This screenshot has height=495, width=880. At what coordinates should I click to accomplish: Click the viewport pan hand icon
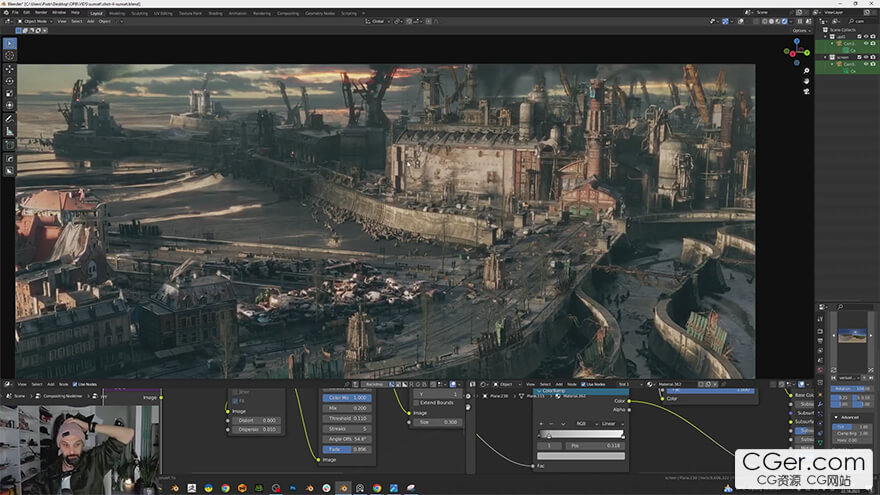coord(806,81)
